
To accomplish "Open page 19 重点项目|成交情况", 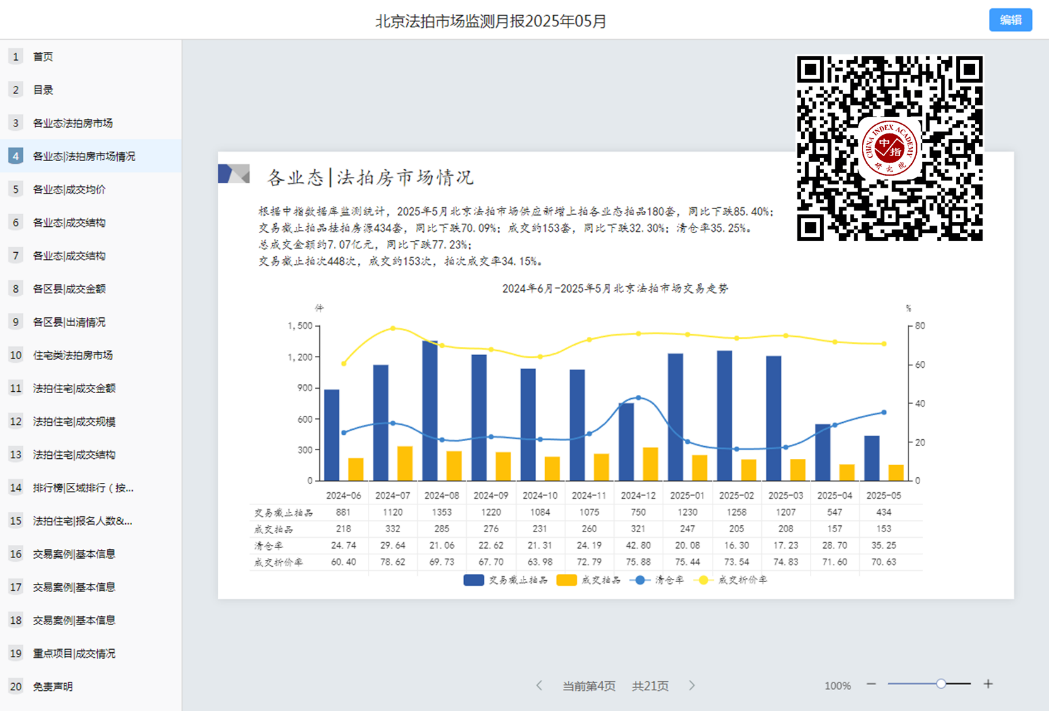I will 90,653.
